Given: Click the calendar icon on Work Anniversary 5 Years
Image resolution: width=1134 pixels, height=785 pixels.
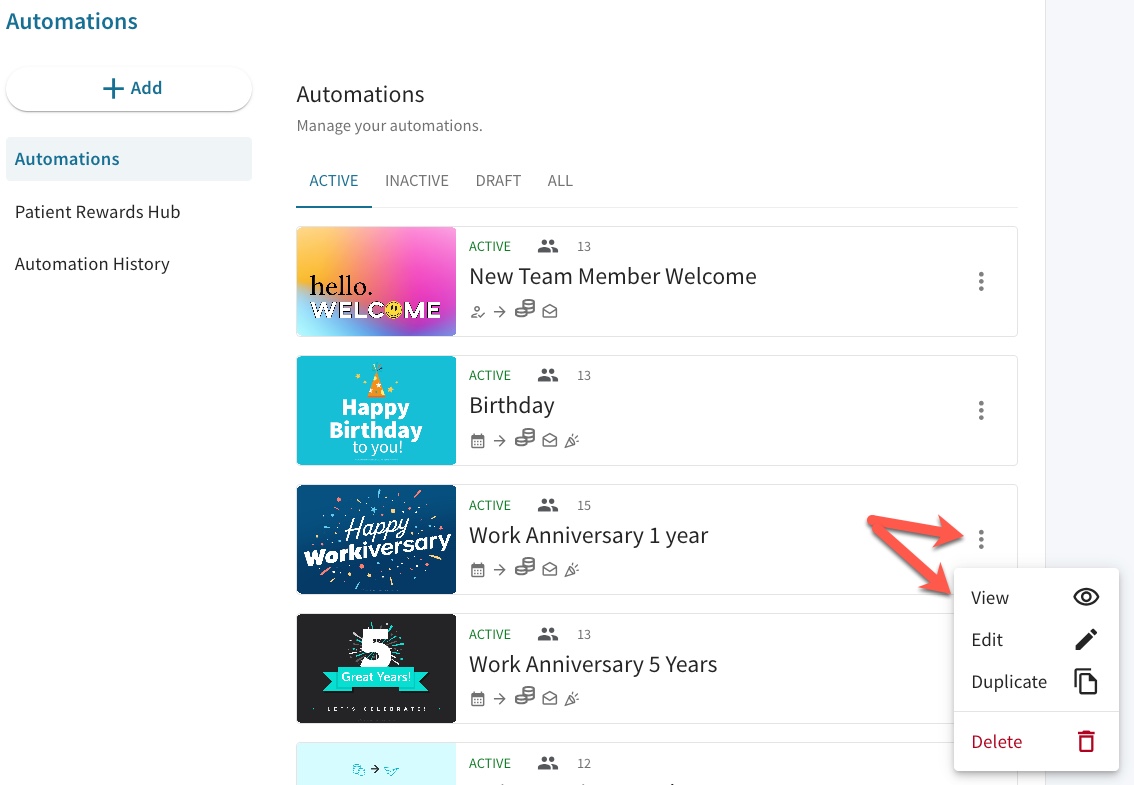Looking at the screenshot, I should [x=477, y=699].
